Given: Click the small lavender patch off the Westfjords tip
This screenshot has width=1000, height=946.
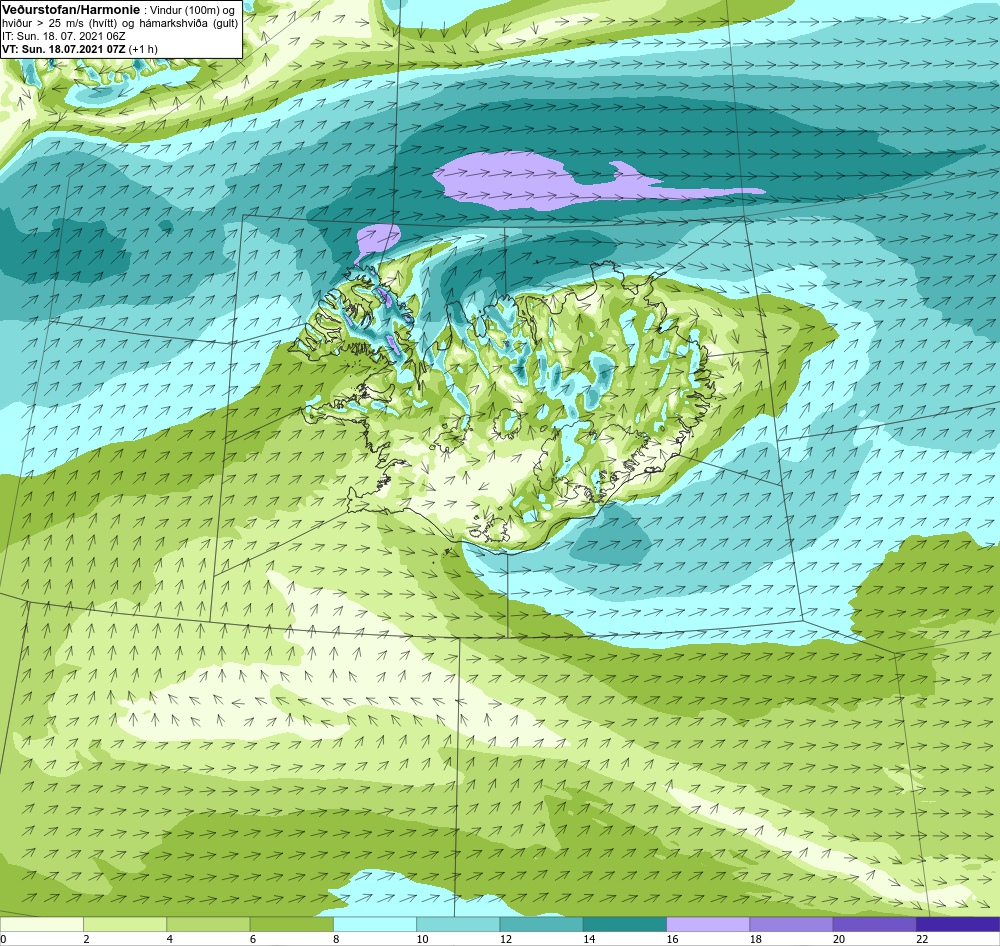Looking at the screenshot, I should click(376, 241).
